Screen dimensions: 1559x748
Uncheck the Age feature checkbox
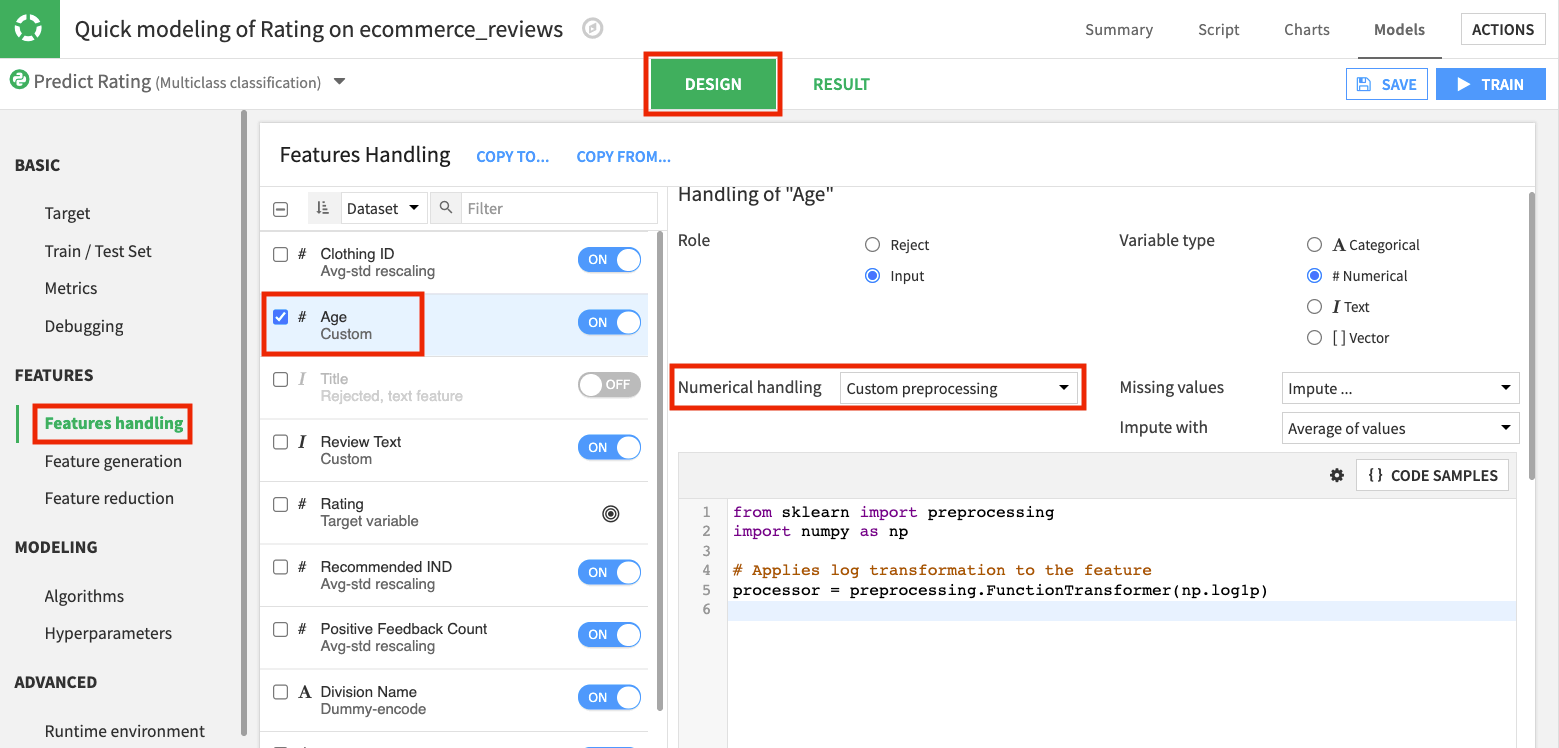coord(281,317)
